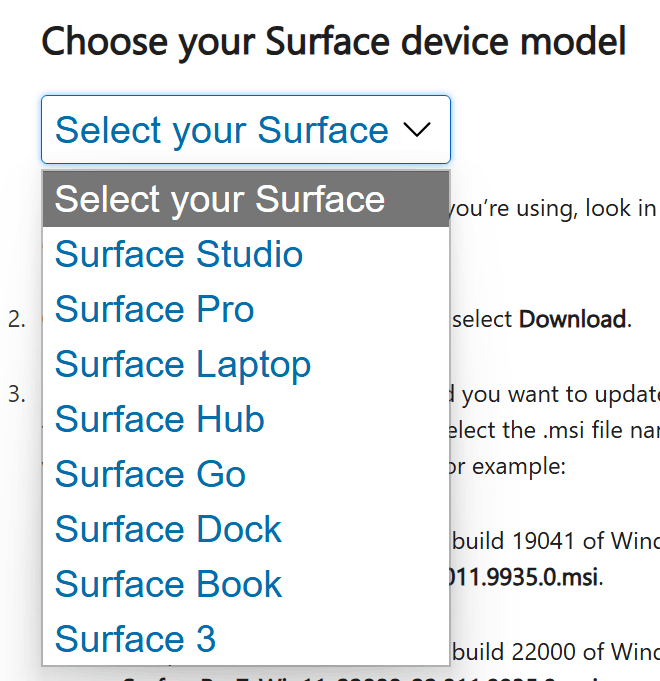Pick Surface Pro in the dropdown list

click(x=155, y=309)
